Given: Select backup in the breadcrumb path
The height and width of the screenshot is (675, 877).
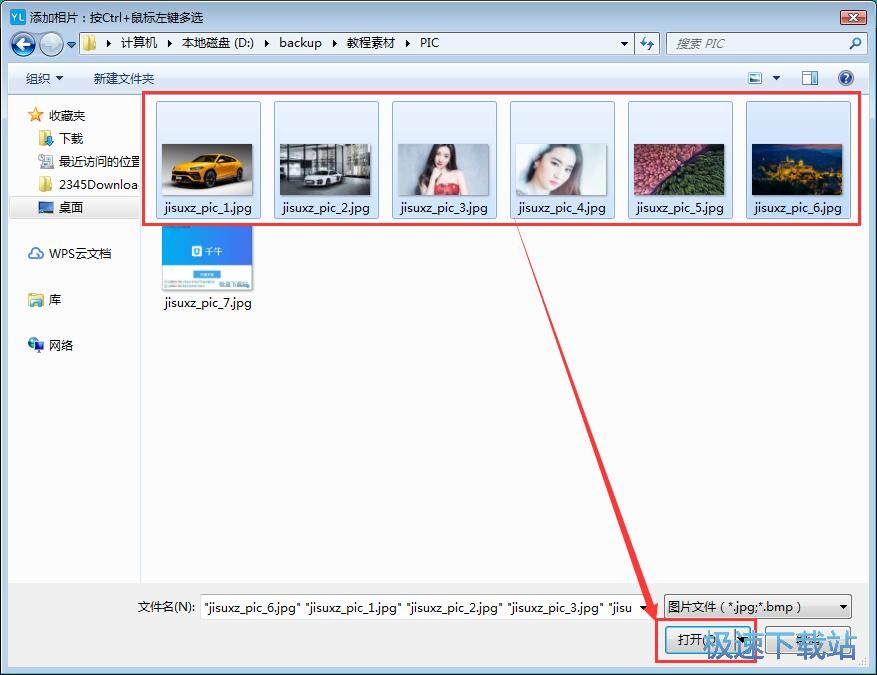Looking at the screenshot, I should 300,43.
